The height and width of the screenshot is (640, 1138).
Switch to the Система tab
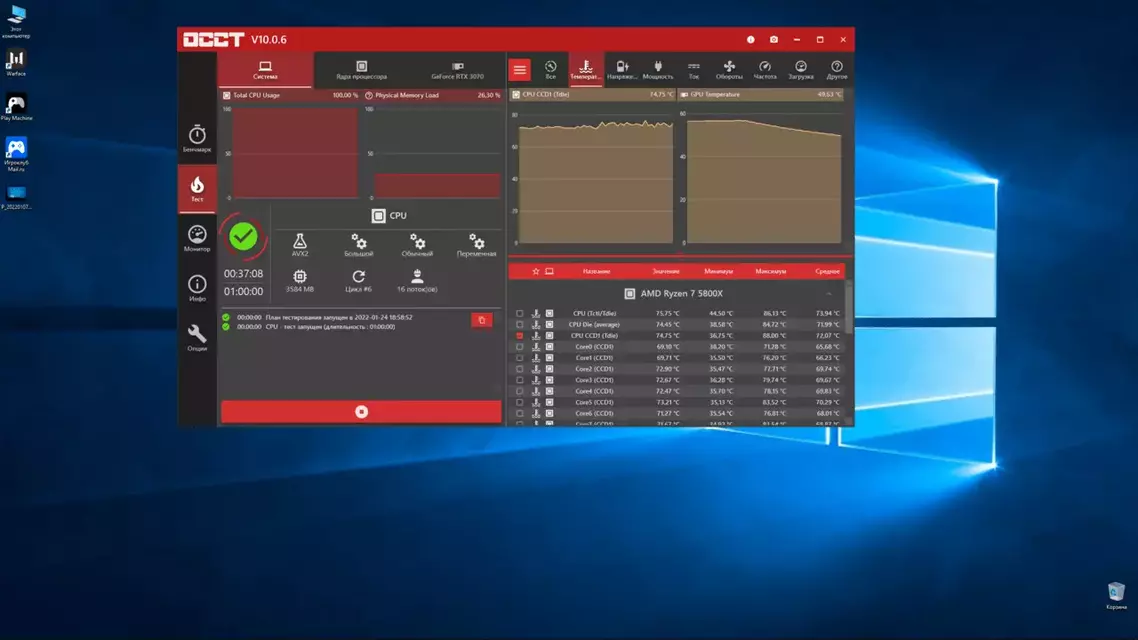coord(265,70)
